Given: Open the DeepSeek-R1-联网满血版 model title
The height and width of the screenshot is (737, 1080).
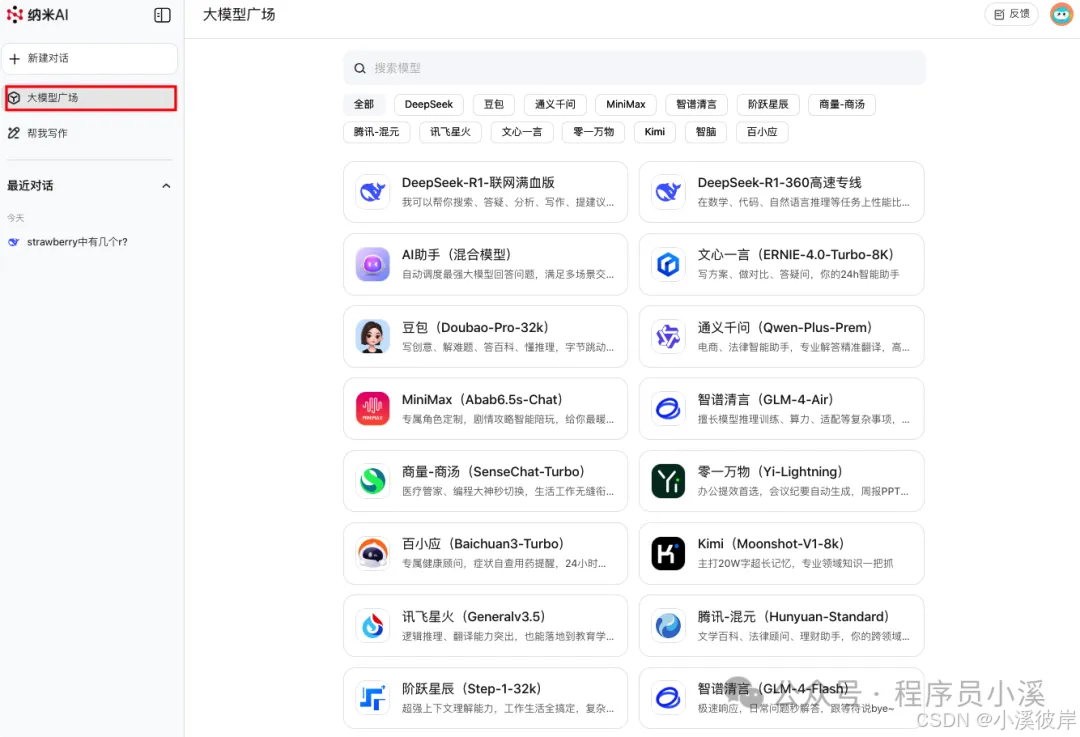Looking at the screenshot, I should [478, 183].
